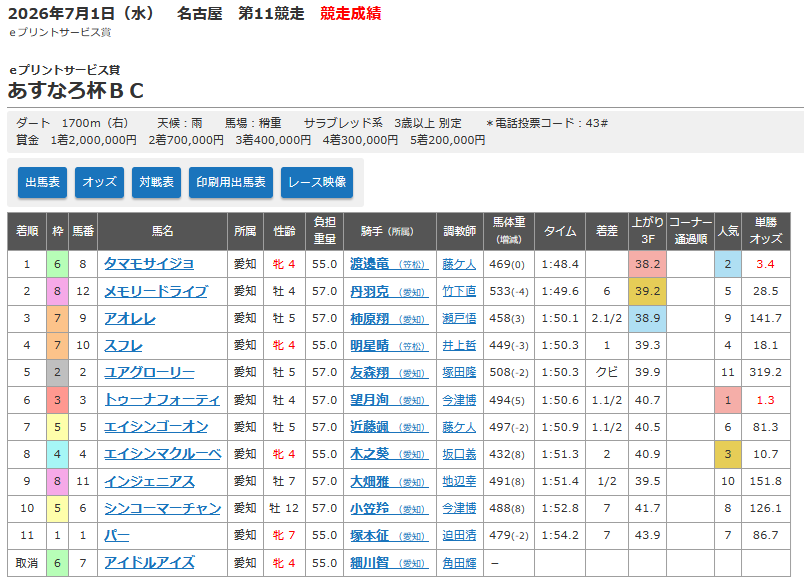Open trainer 藤ケ人 link in タマモサイジョ row
Image resolution: width=804 pixels, height=588 pixels.
click(x=459, y=264)
